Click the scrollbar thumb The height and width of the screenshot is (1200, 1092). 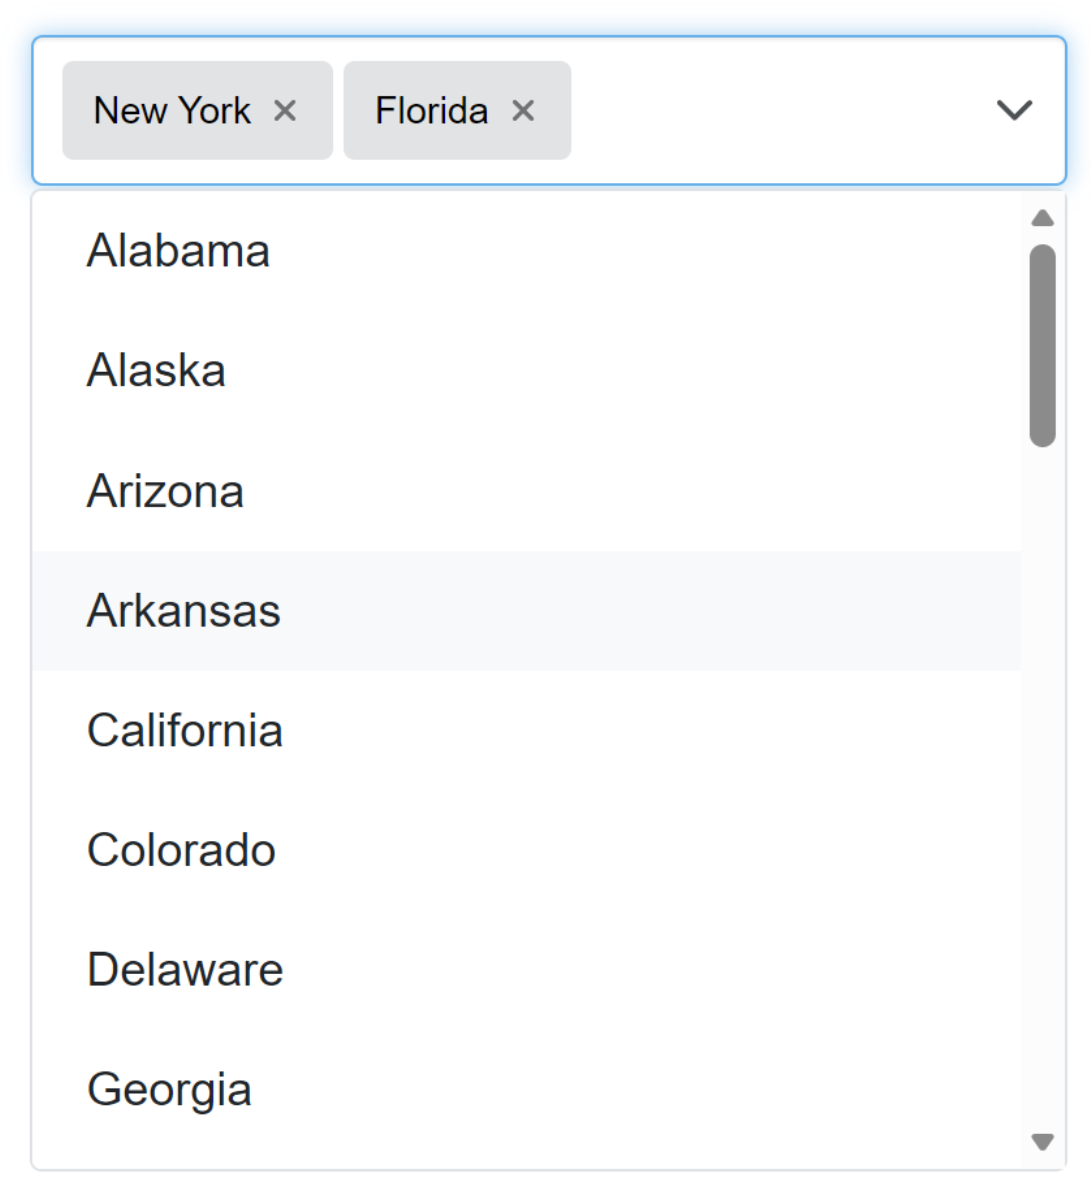1042,345
